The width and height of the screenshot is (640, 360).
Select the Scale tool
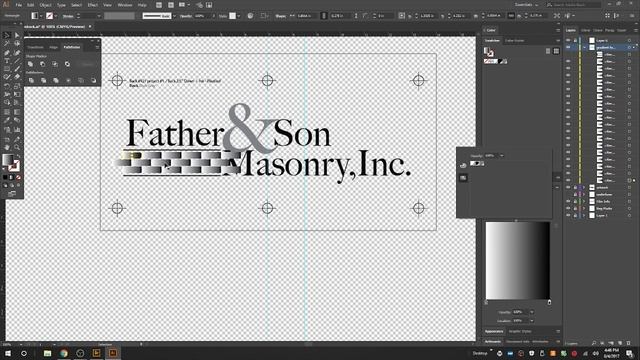point(17,86)
